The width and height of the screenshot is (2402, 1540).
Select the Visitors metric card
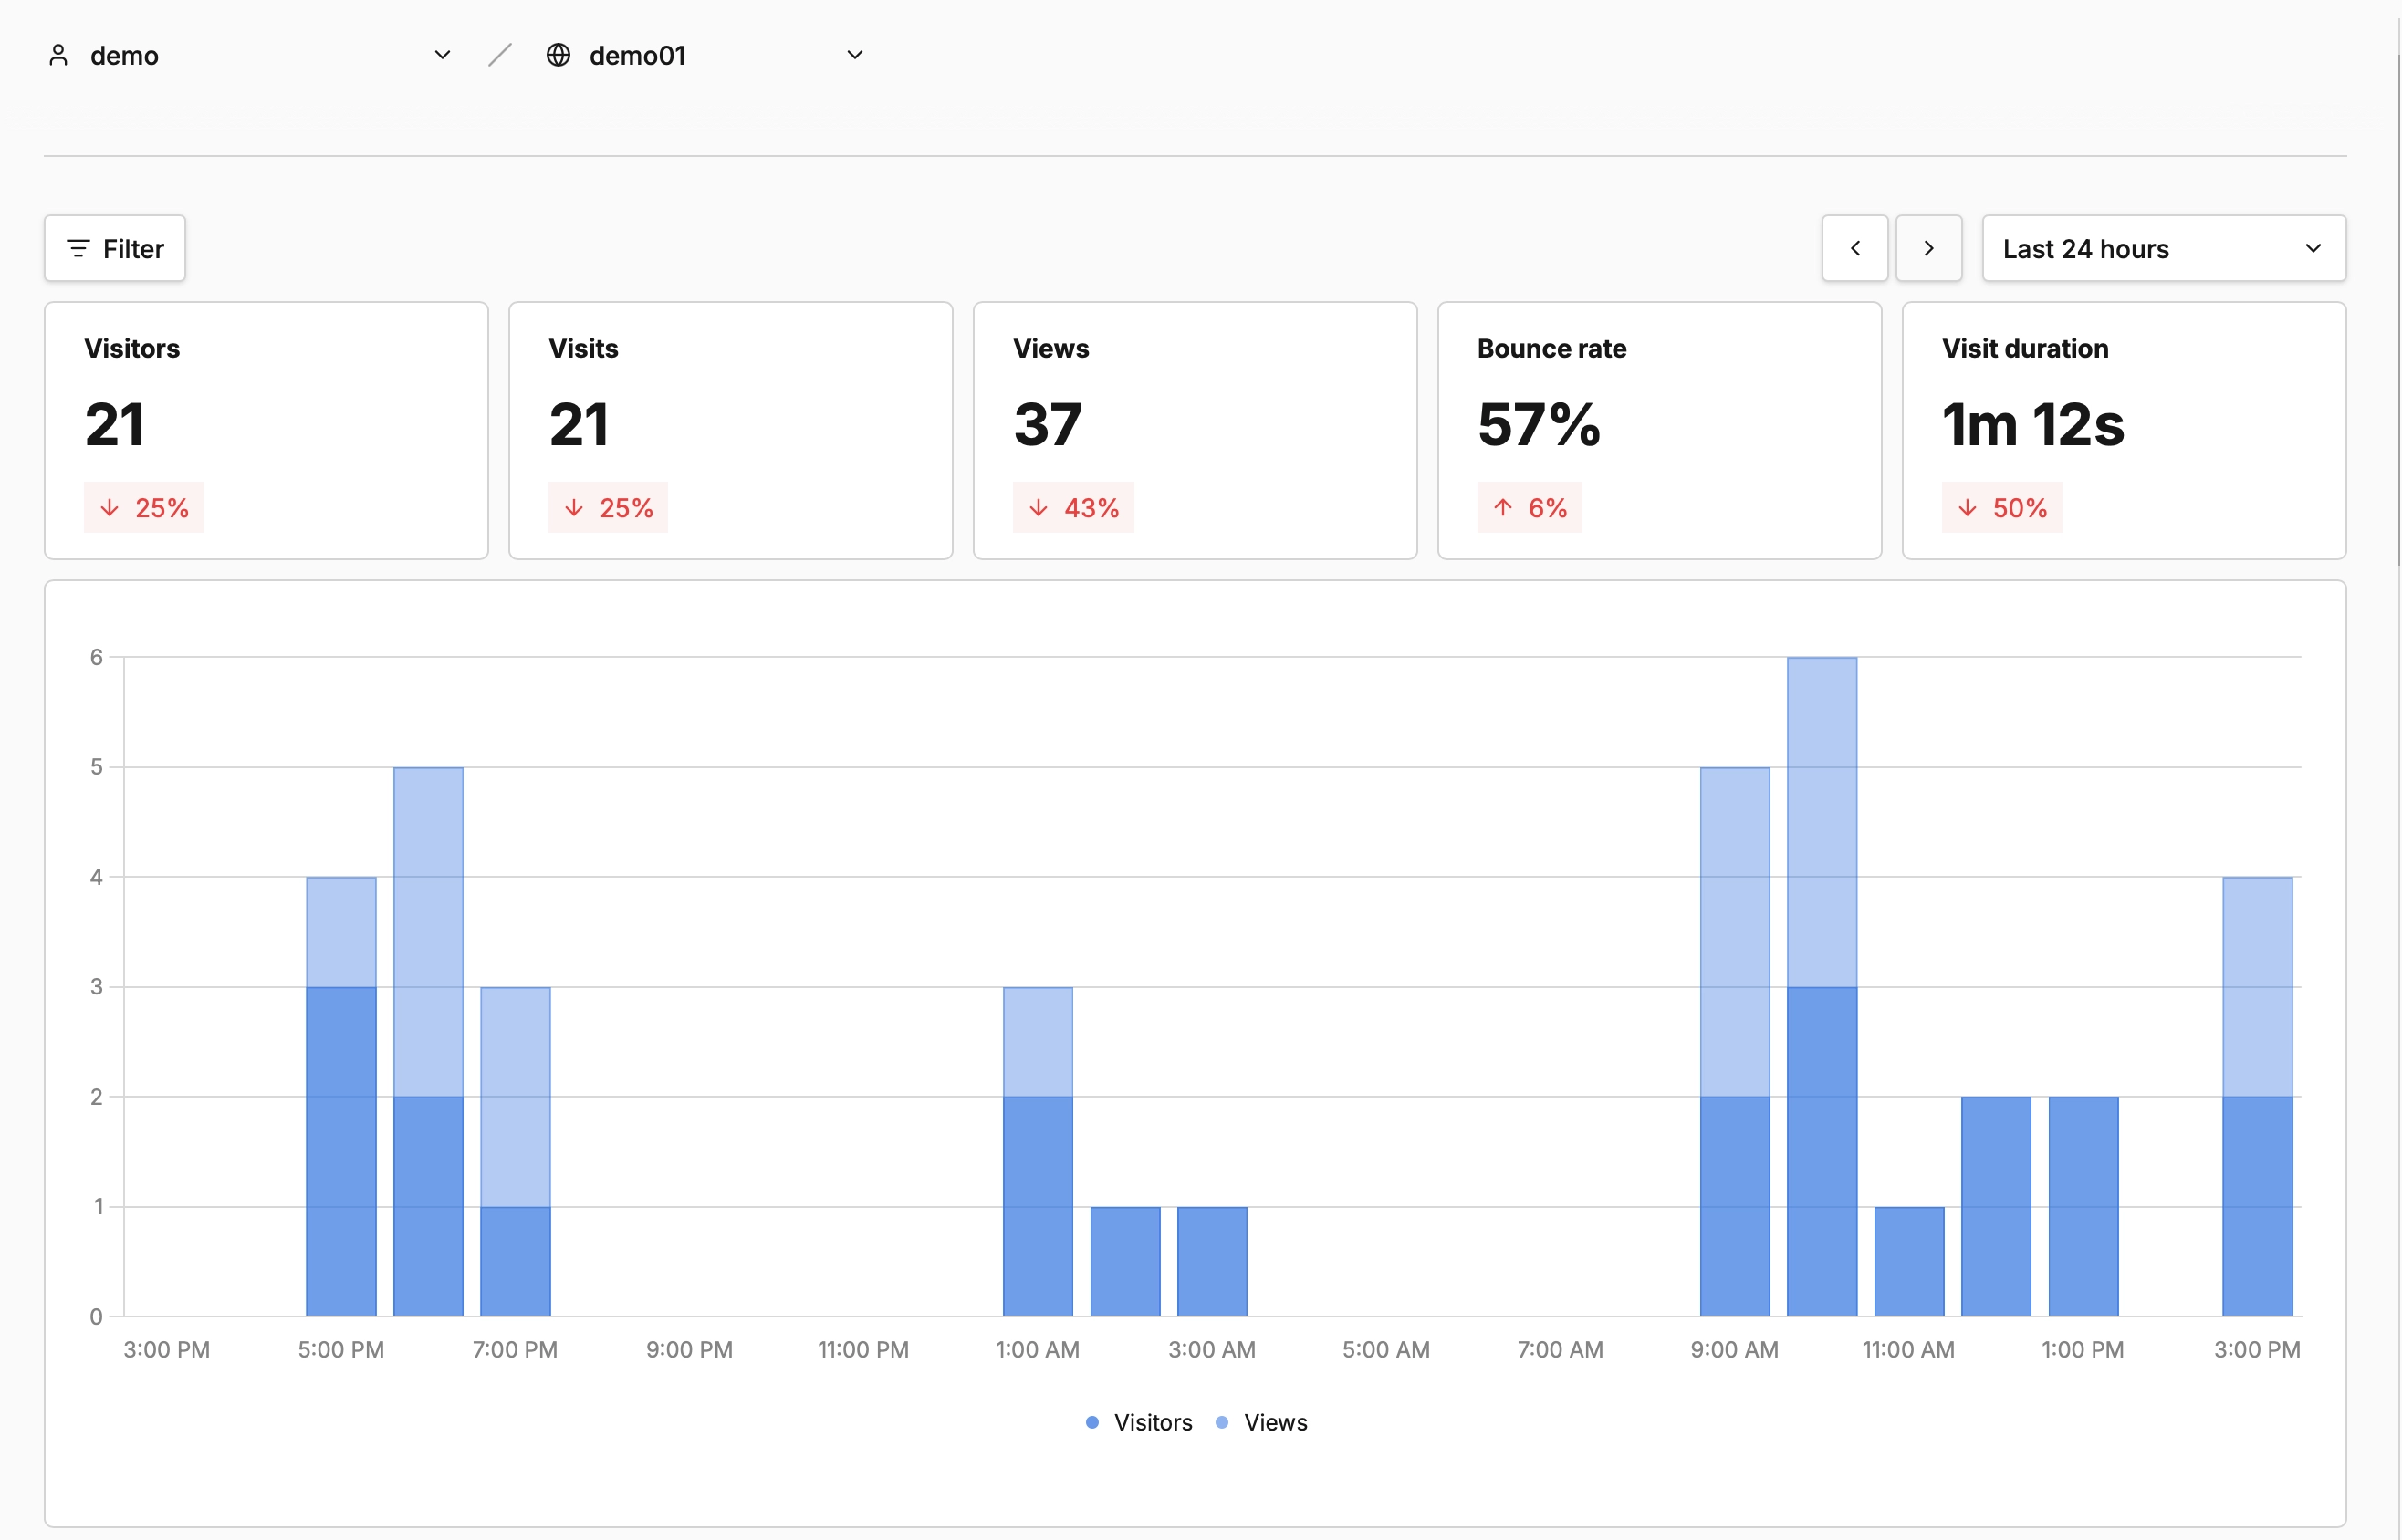(x=266, y=430)
